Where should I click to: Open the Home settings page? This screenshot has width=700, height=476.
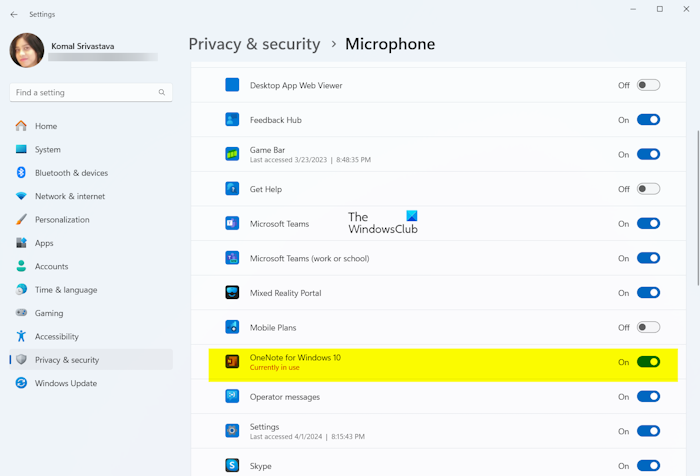[x=91, y=126]
